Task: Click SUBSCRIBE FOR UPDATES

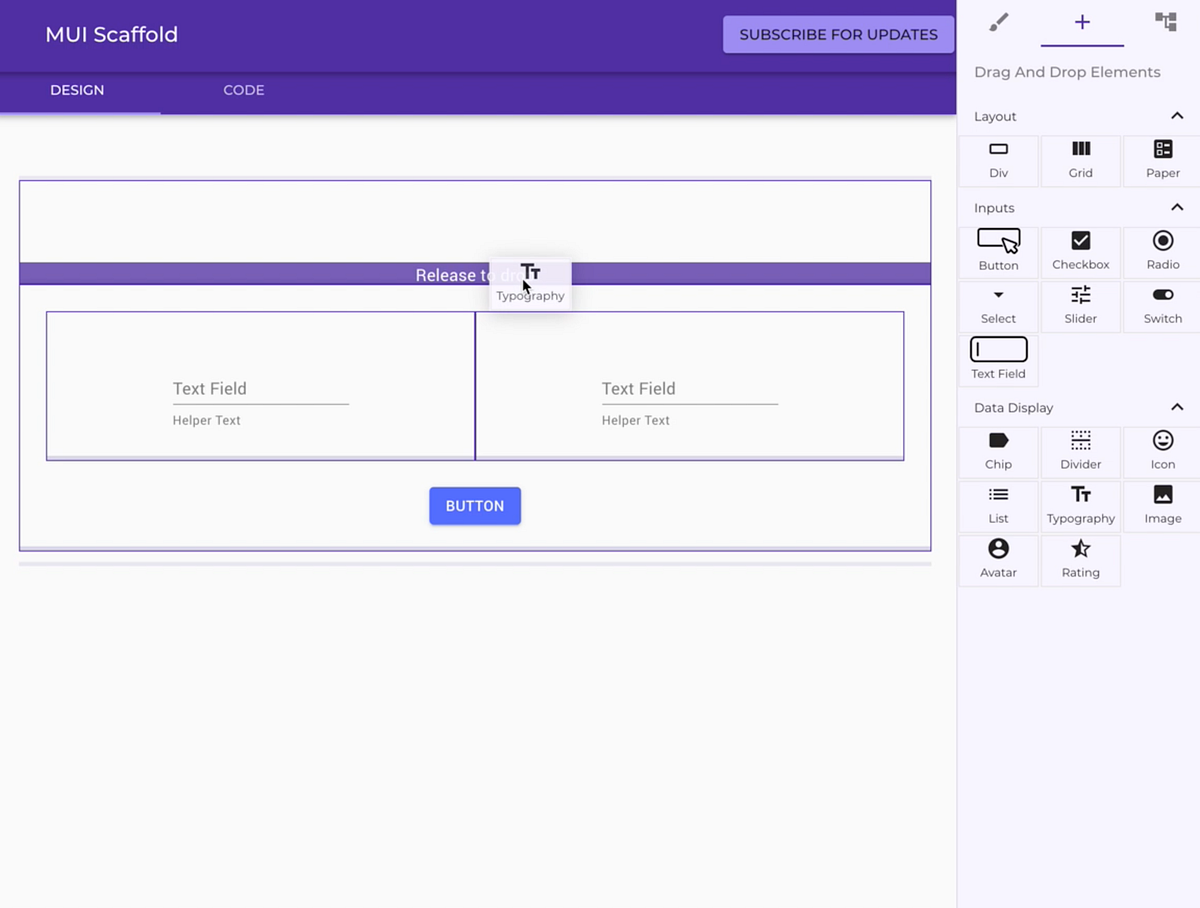Action: [x=838, y=34]
